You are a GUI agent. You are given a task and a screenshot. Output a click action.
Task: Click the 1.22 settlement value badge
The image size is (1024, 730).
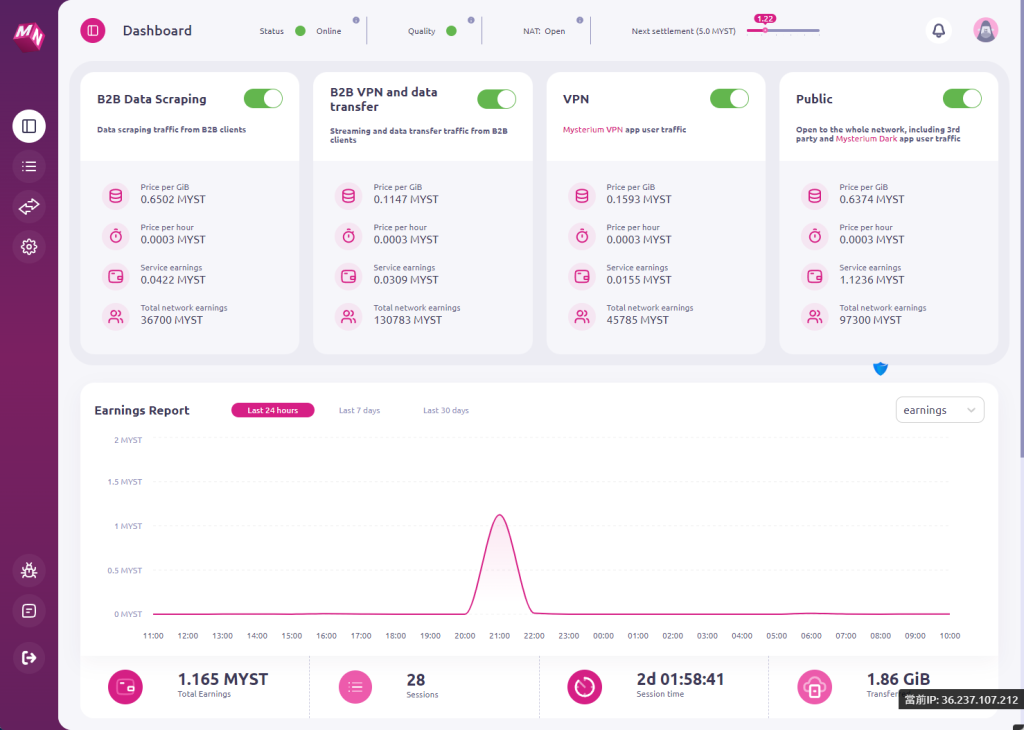(x=765, y=19)
